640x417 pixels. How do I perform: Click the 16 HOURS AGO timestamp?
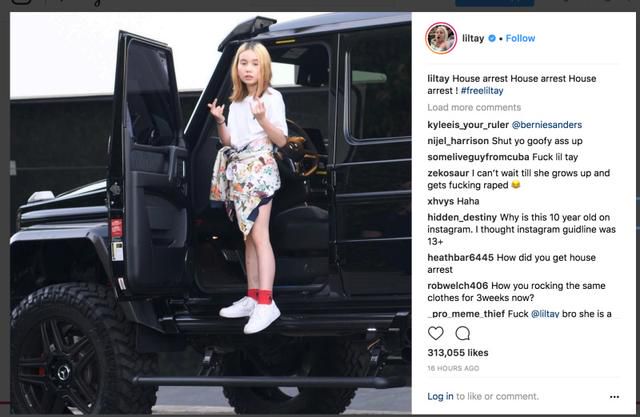pyautogui.click(x=453, y=368)
